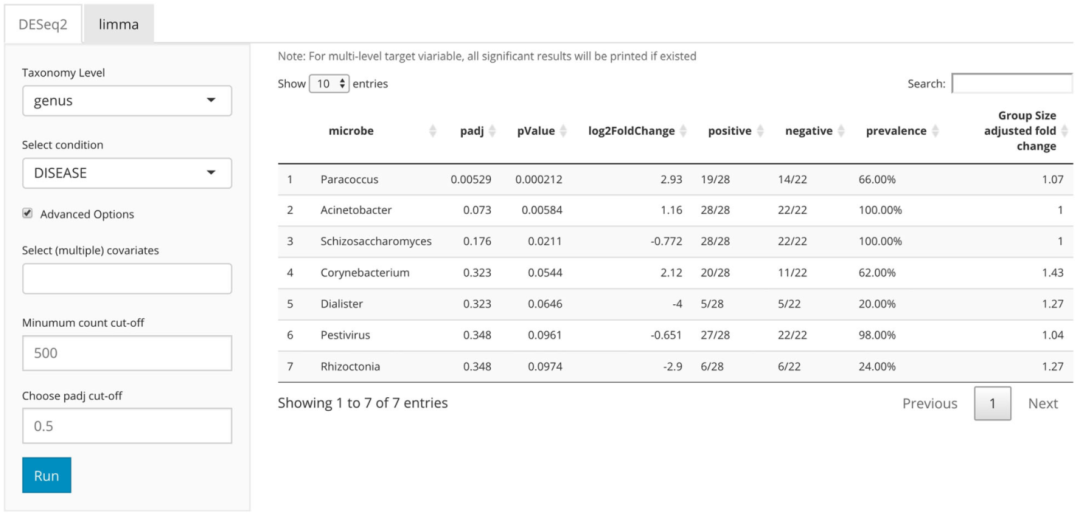Select the Paracoccus microbe cell

349,179
